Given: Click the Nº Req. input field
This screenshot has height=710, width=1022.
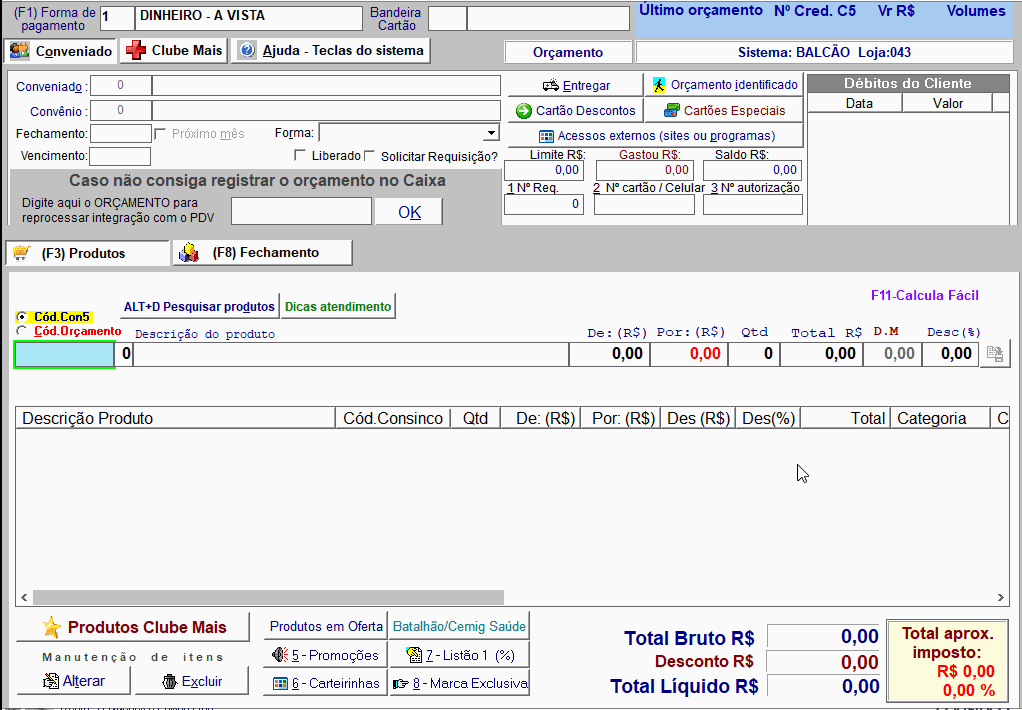Looking at the screenshot, I should click(x=544, y=204).
